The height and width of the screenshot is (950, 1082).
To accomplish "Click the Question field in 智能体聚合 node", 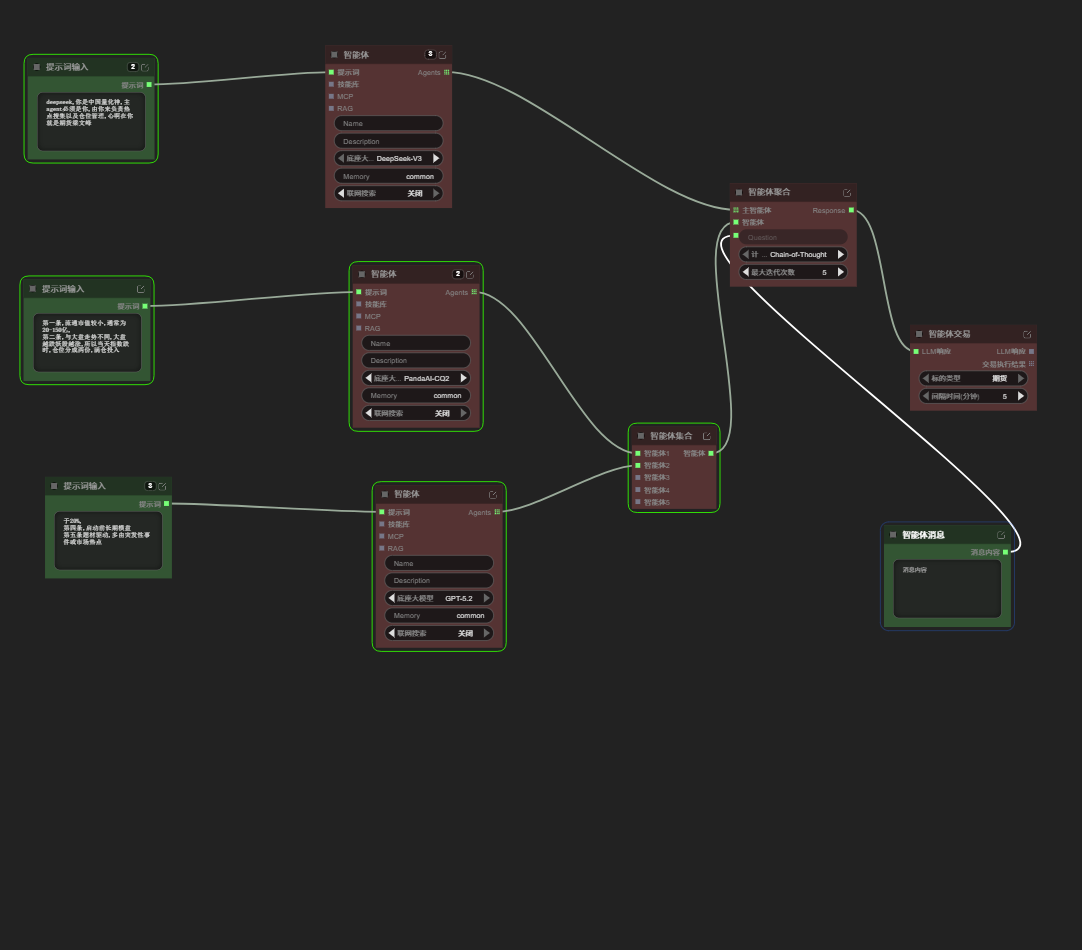I will [x=793, y=237].
